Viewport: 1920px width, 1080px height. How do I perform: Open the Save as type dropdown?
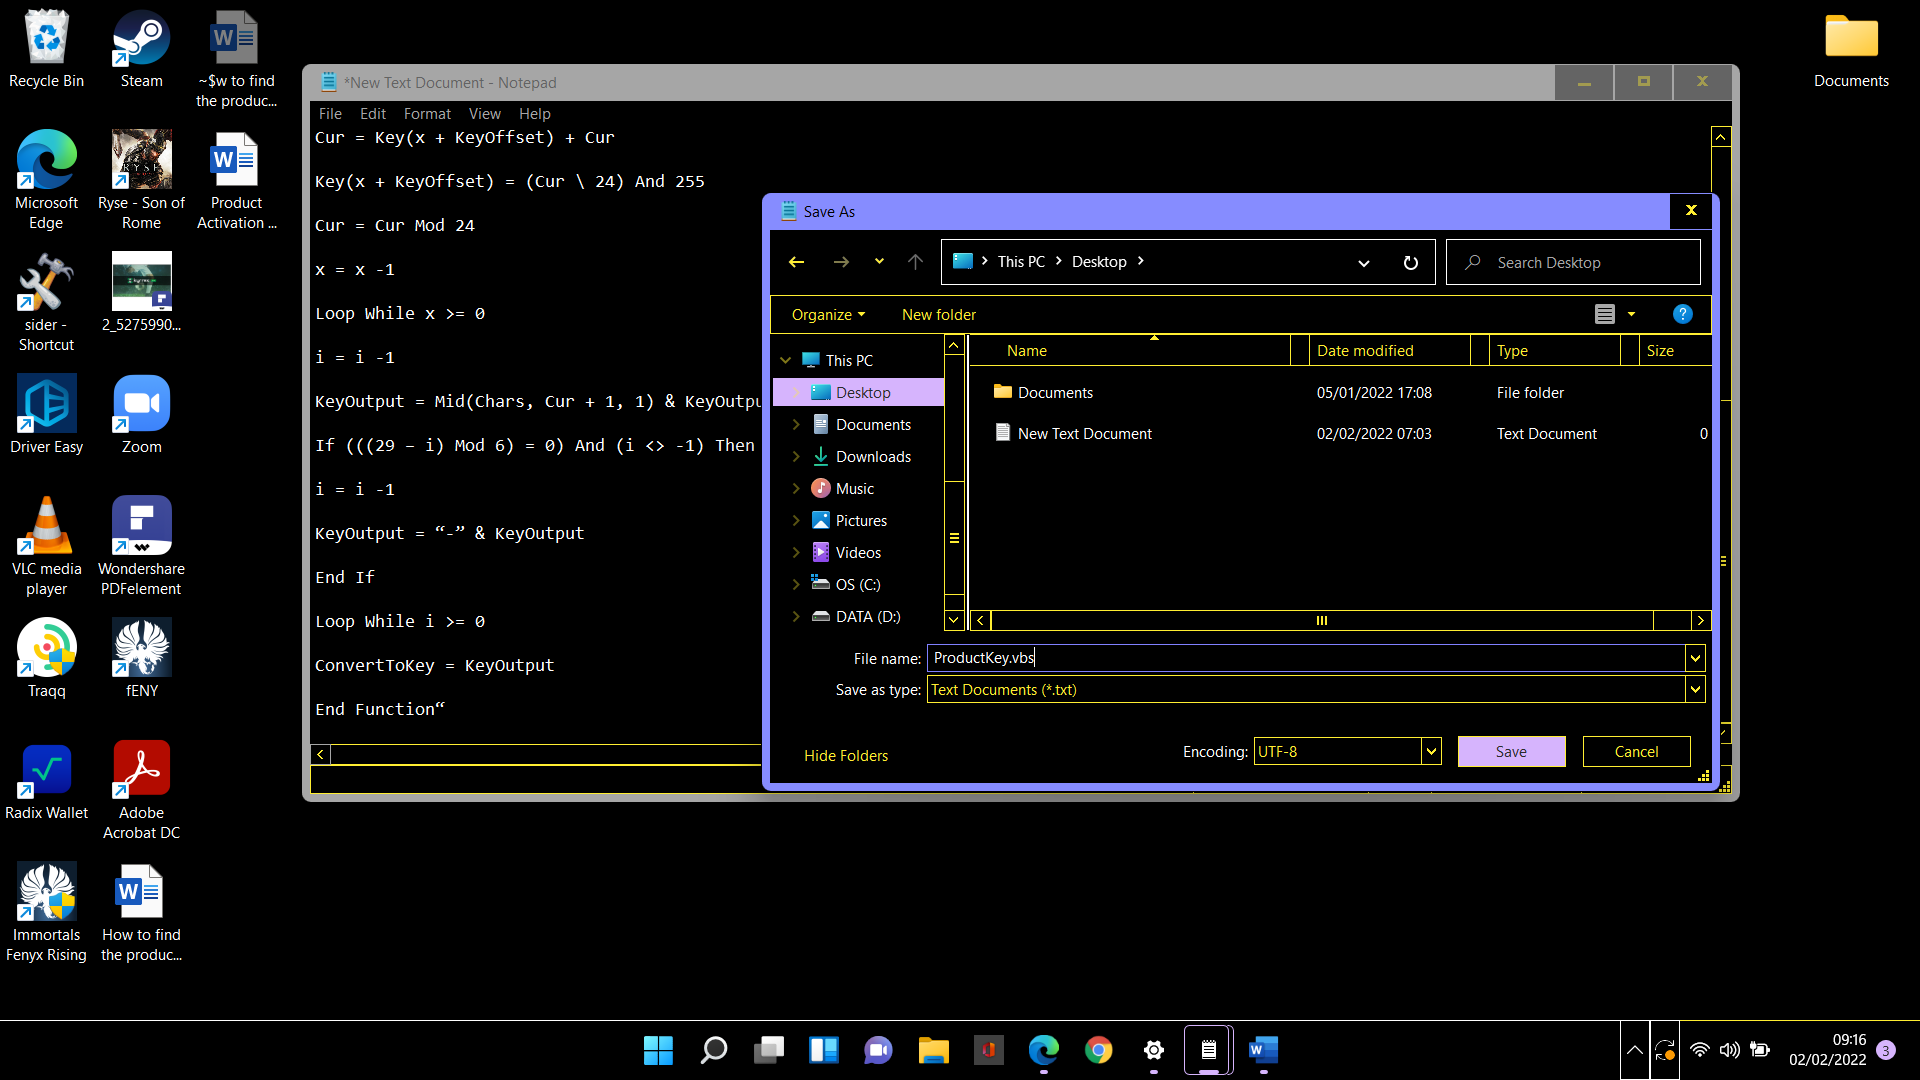click(1694, 689)
